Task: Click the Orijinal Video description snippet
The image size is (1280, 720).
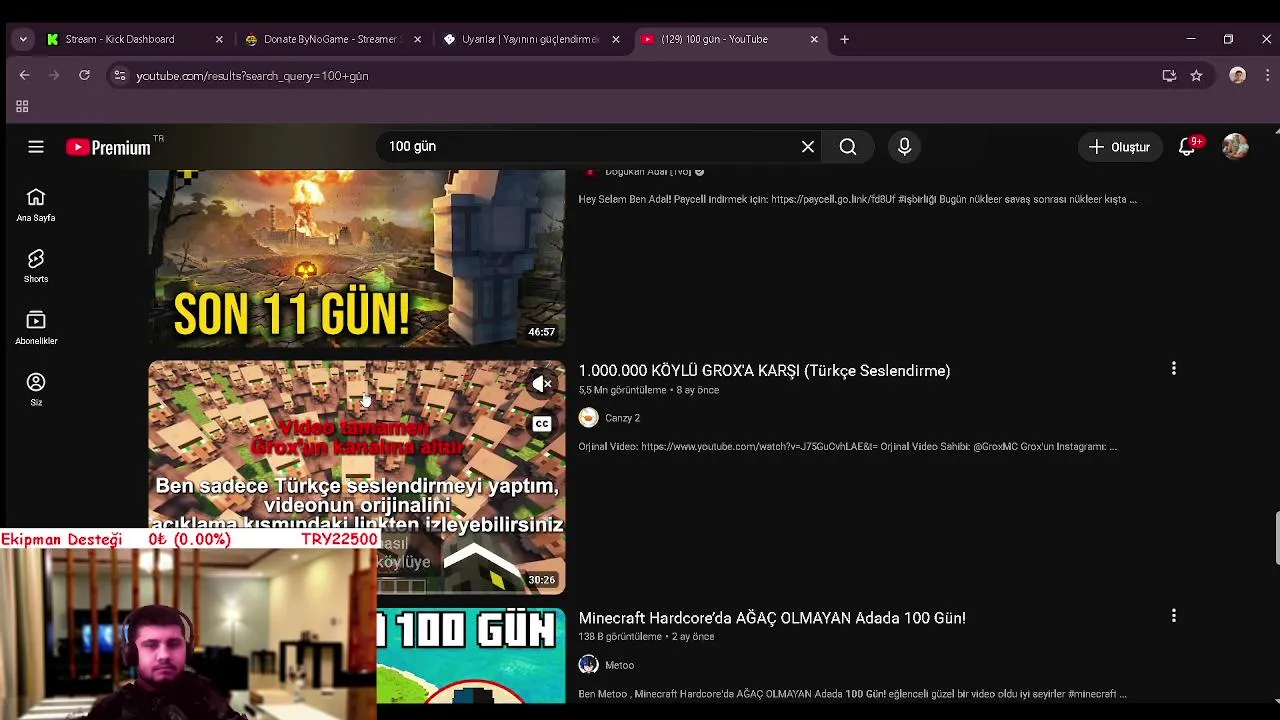Action: pyautogui.click(x=847, y=447)
